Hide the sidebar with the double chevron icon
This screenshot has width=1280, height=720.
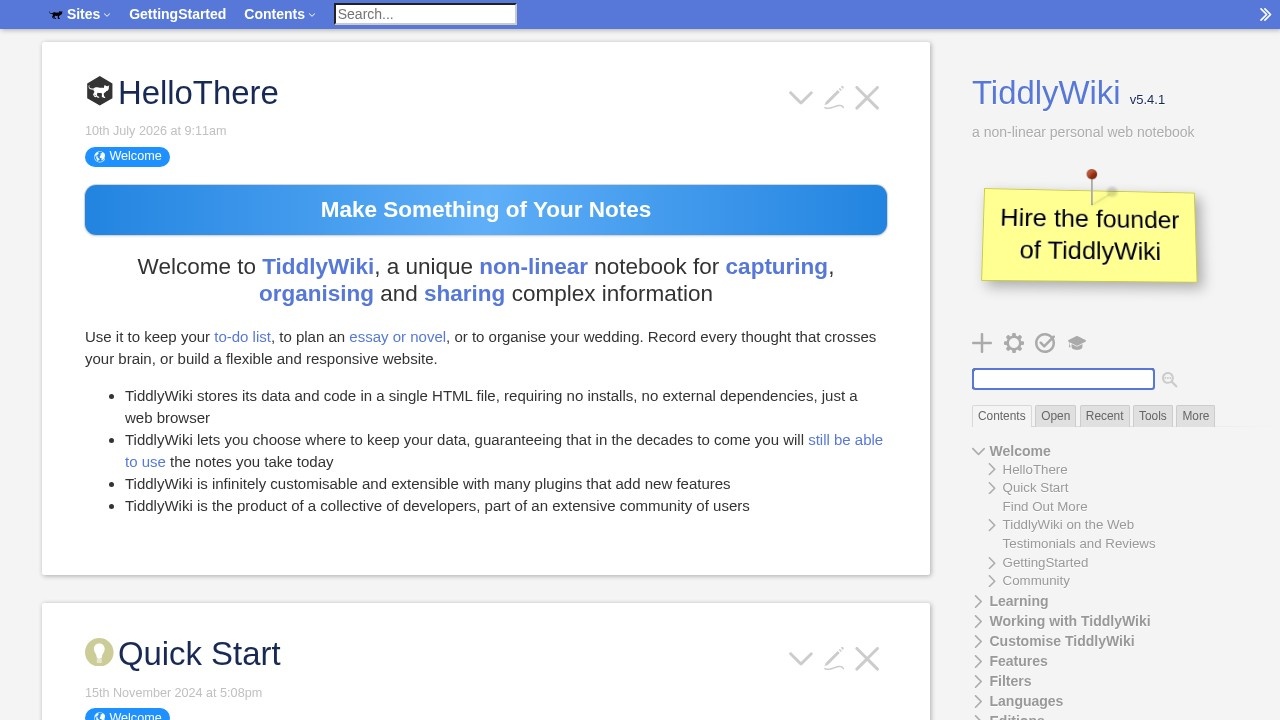[1265, 15]
